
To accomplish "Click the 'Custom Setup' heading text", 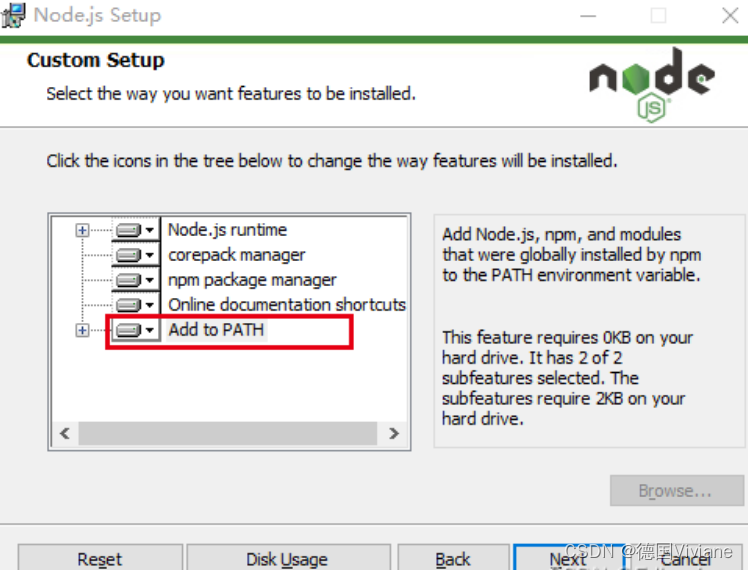I will click(96, 60).
